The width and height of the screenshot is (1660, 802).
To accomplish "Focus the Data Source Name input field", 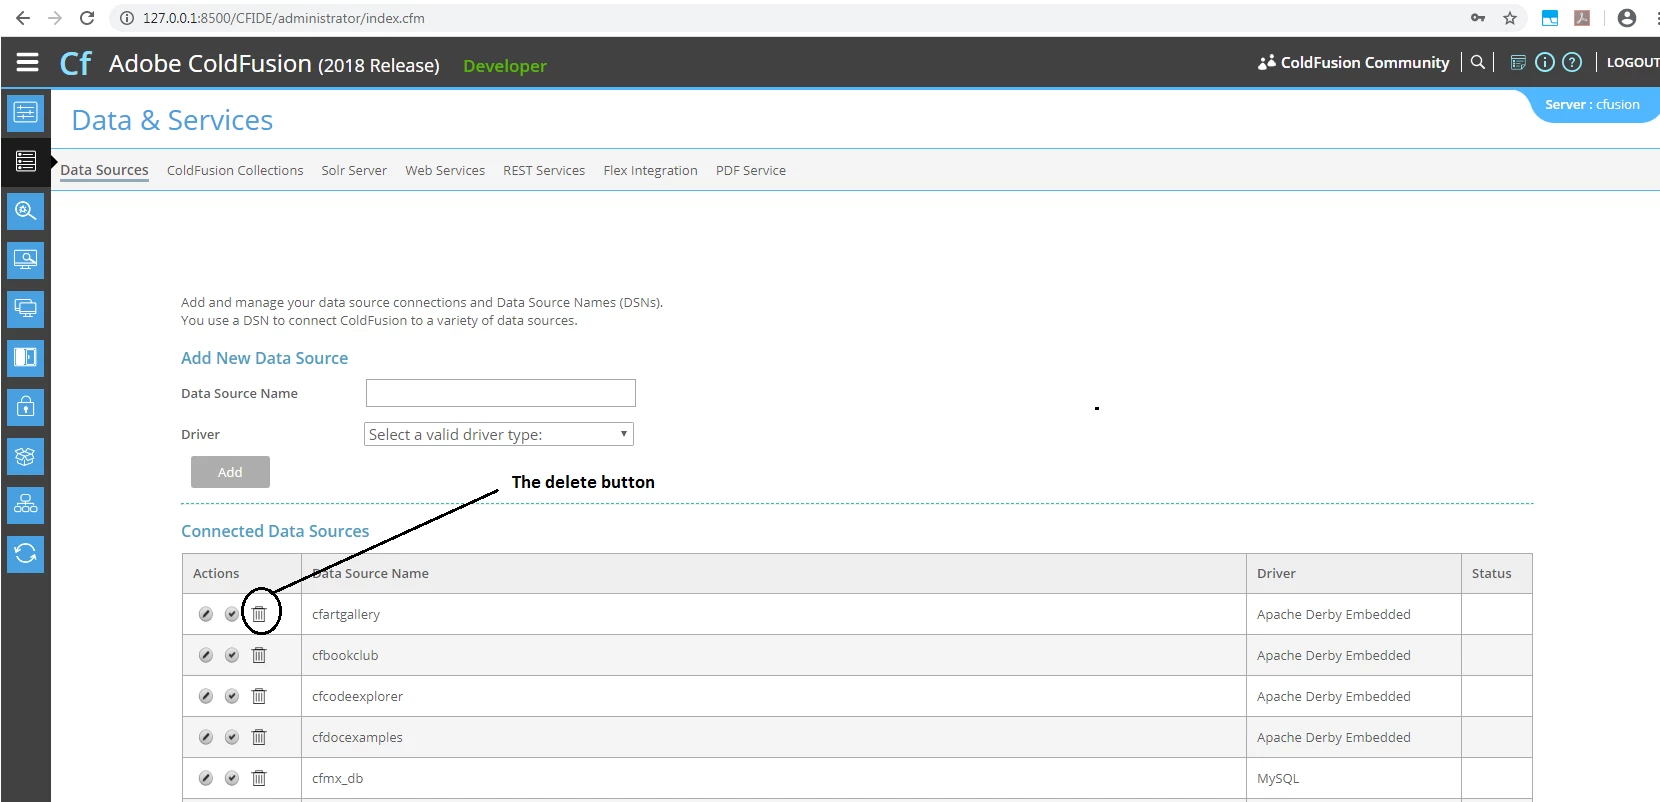I will pos(501,393).
